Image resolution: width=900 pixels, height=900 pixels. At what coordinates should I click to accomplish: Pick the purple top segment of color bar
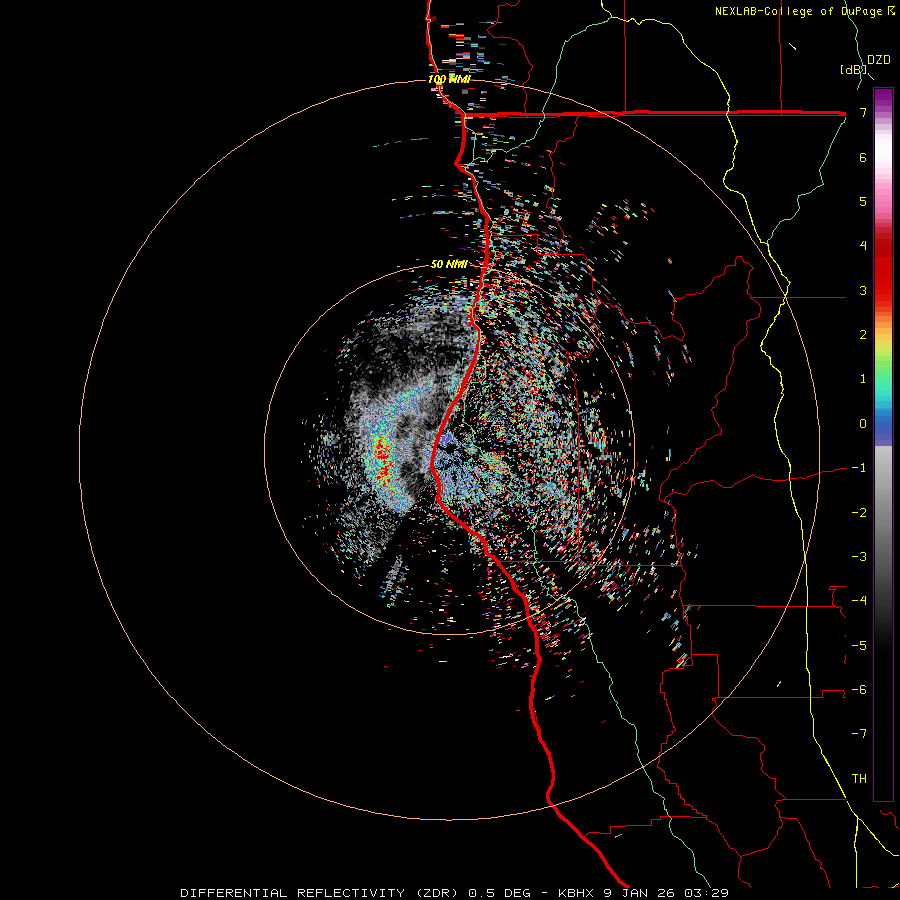(x=883, y=98)
